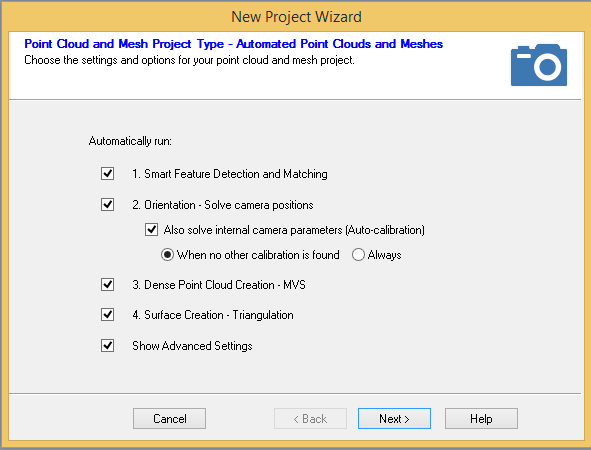Disable the Auto-calibration checkbox
The height and width of the screenshot is (450, 591).
(x=152, y=230)
